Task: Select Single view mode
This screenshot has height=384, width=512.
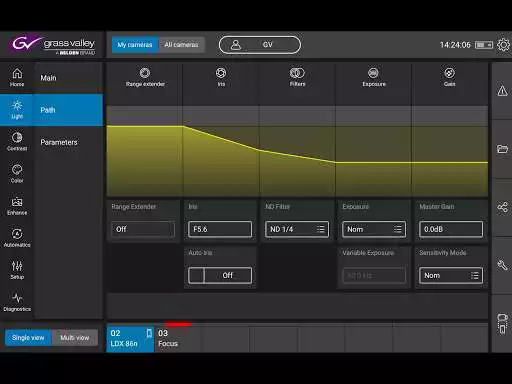Action: point(28,338)
